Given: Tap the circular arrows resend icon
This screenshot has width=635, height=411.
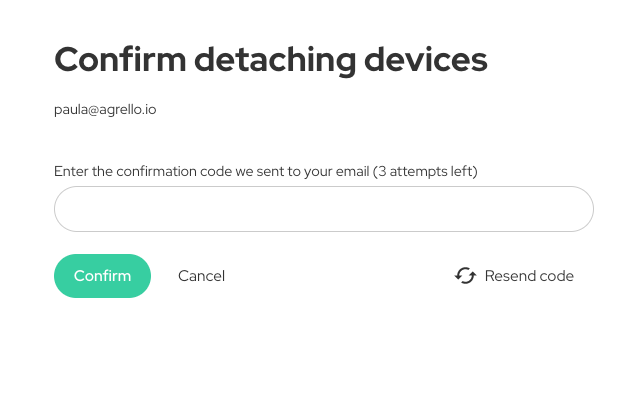Looking at the screenshot, I should tap(465, 276).
